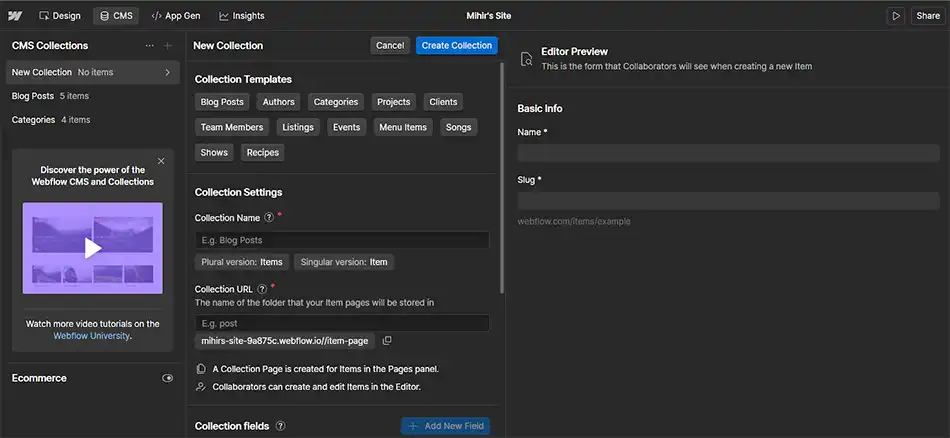Expand New Collection row chevron
This screenshot has width=950, height=438.
167,72
